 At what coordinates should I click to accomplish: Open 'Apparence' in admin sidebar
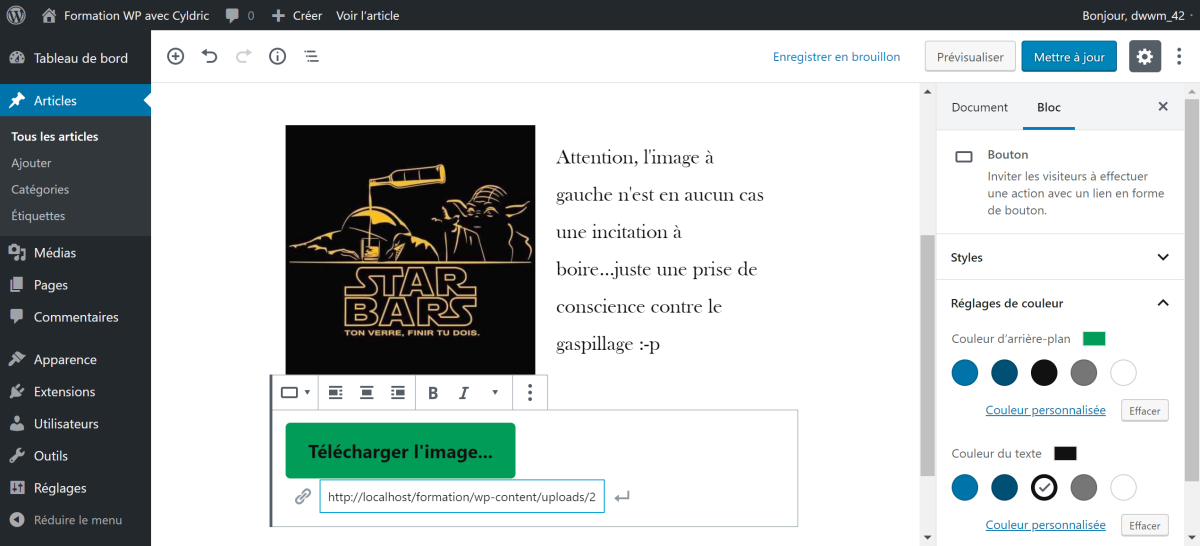click(75, 359)
